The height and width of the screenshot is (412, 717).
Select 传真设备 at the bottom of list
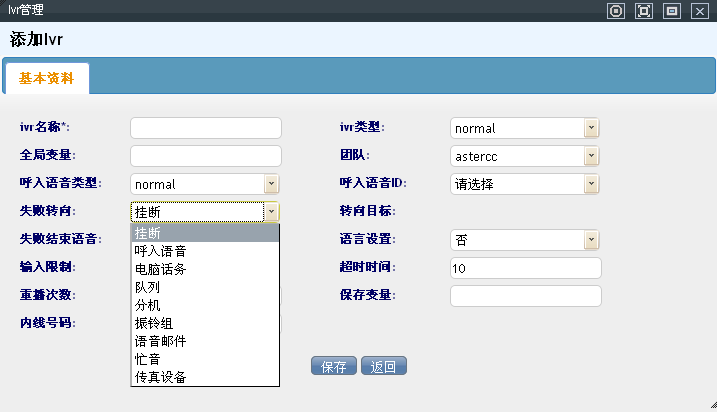click(x=205, y=377)
